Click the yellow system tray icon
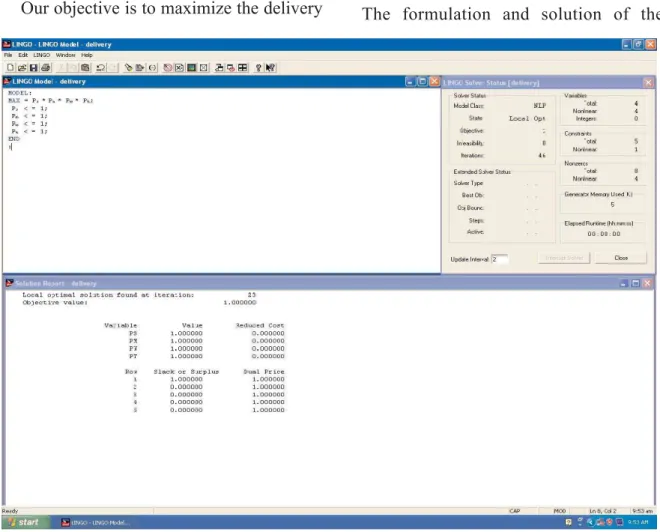The height and width of the screenshot is (532, 660). 569,522
